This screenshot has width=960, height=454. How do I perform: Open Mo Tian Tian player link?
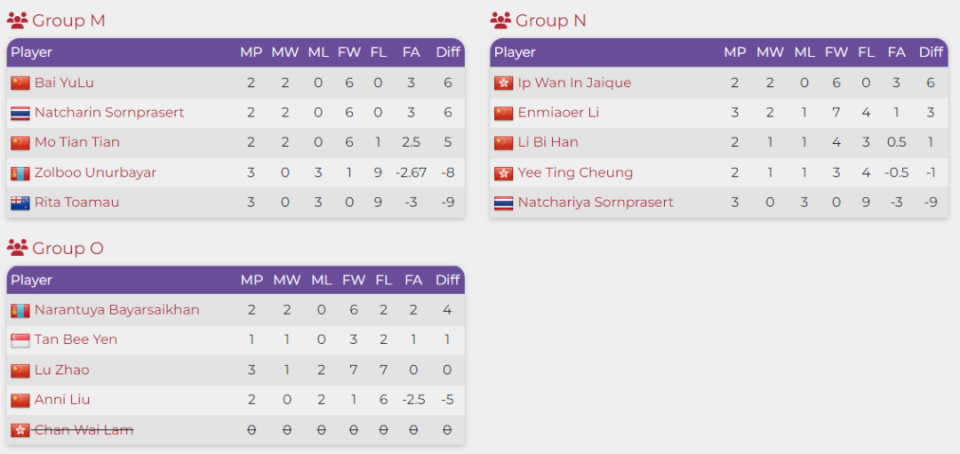pos(77,142)
